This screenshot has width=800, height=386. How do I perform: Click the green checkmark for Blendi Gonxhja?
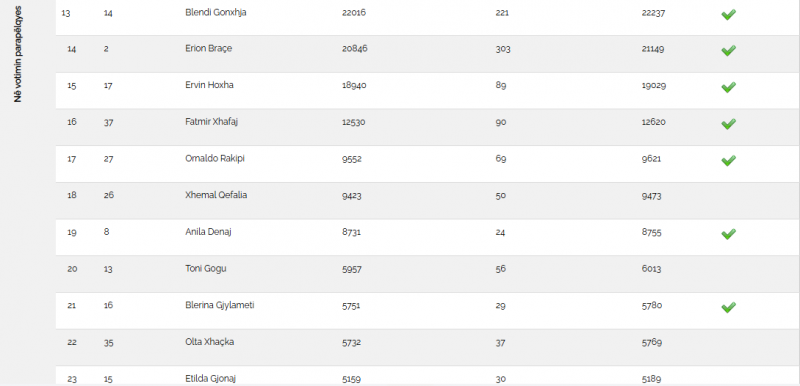point(728,14)
